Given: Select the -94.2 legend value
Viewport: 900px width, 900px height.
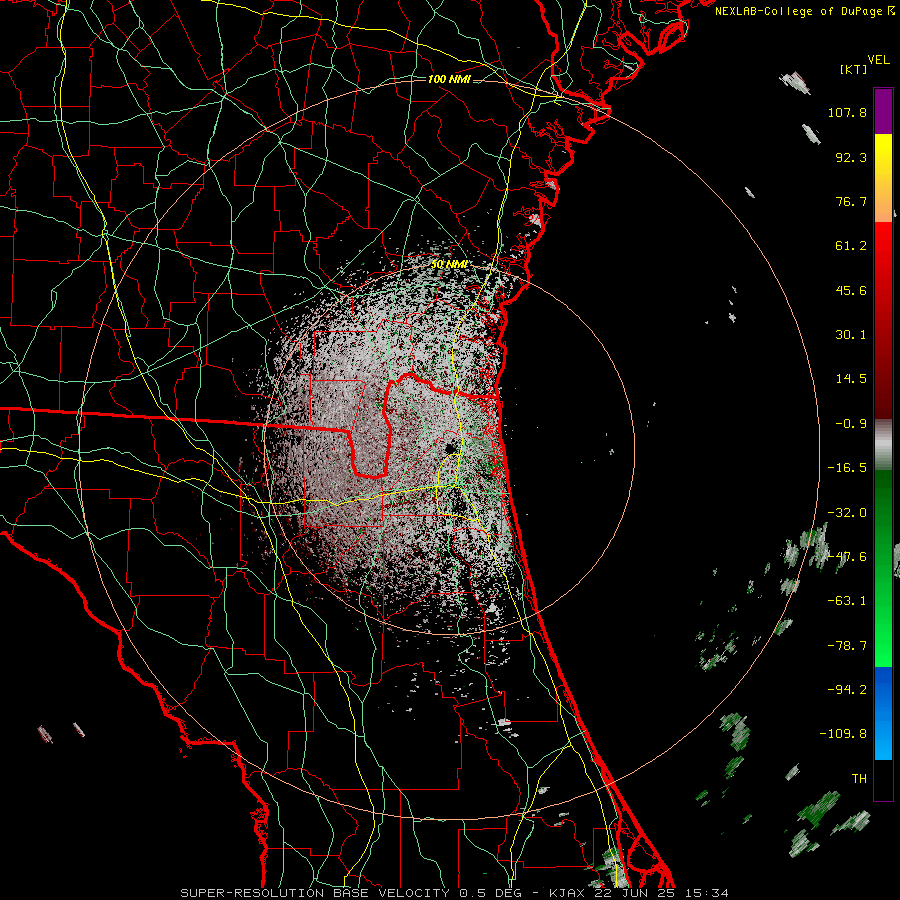Looking at the screenshot, I should (847, 690).
